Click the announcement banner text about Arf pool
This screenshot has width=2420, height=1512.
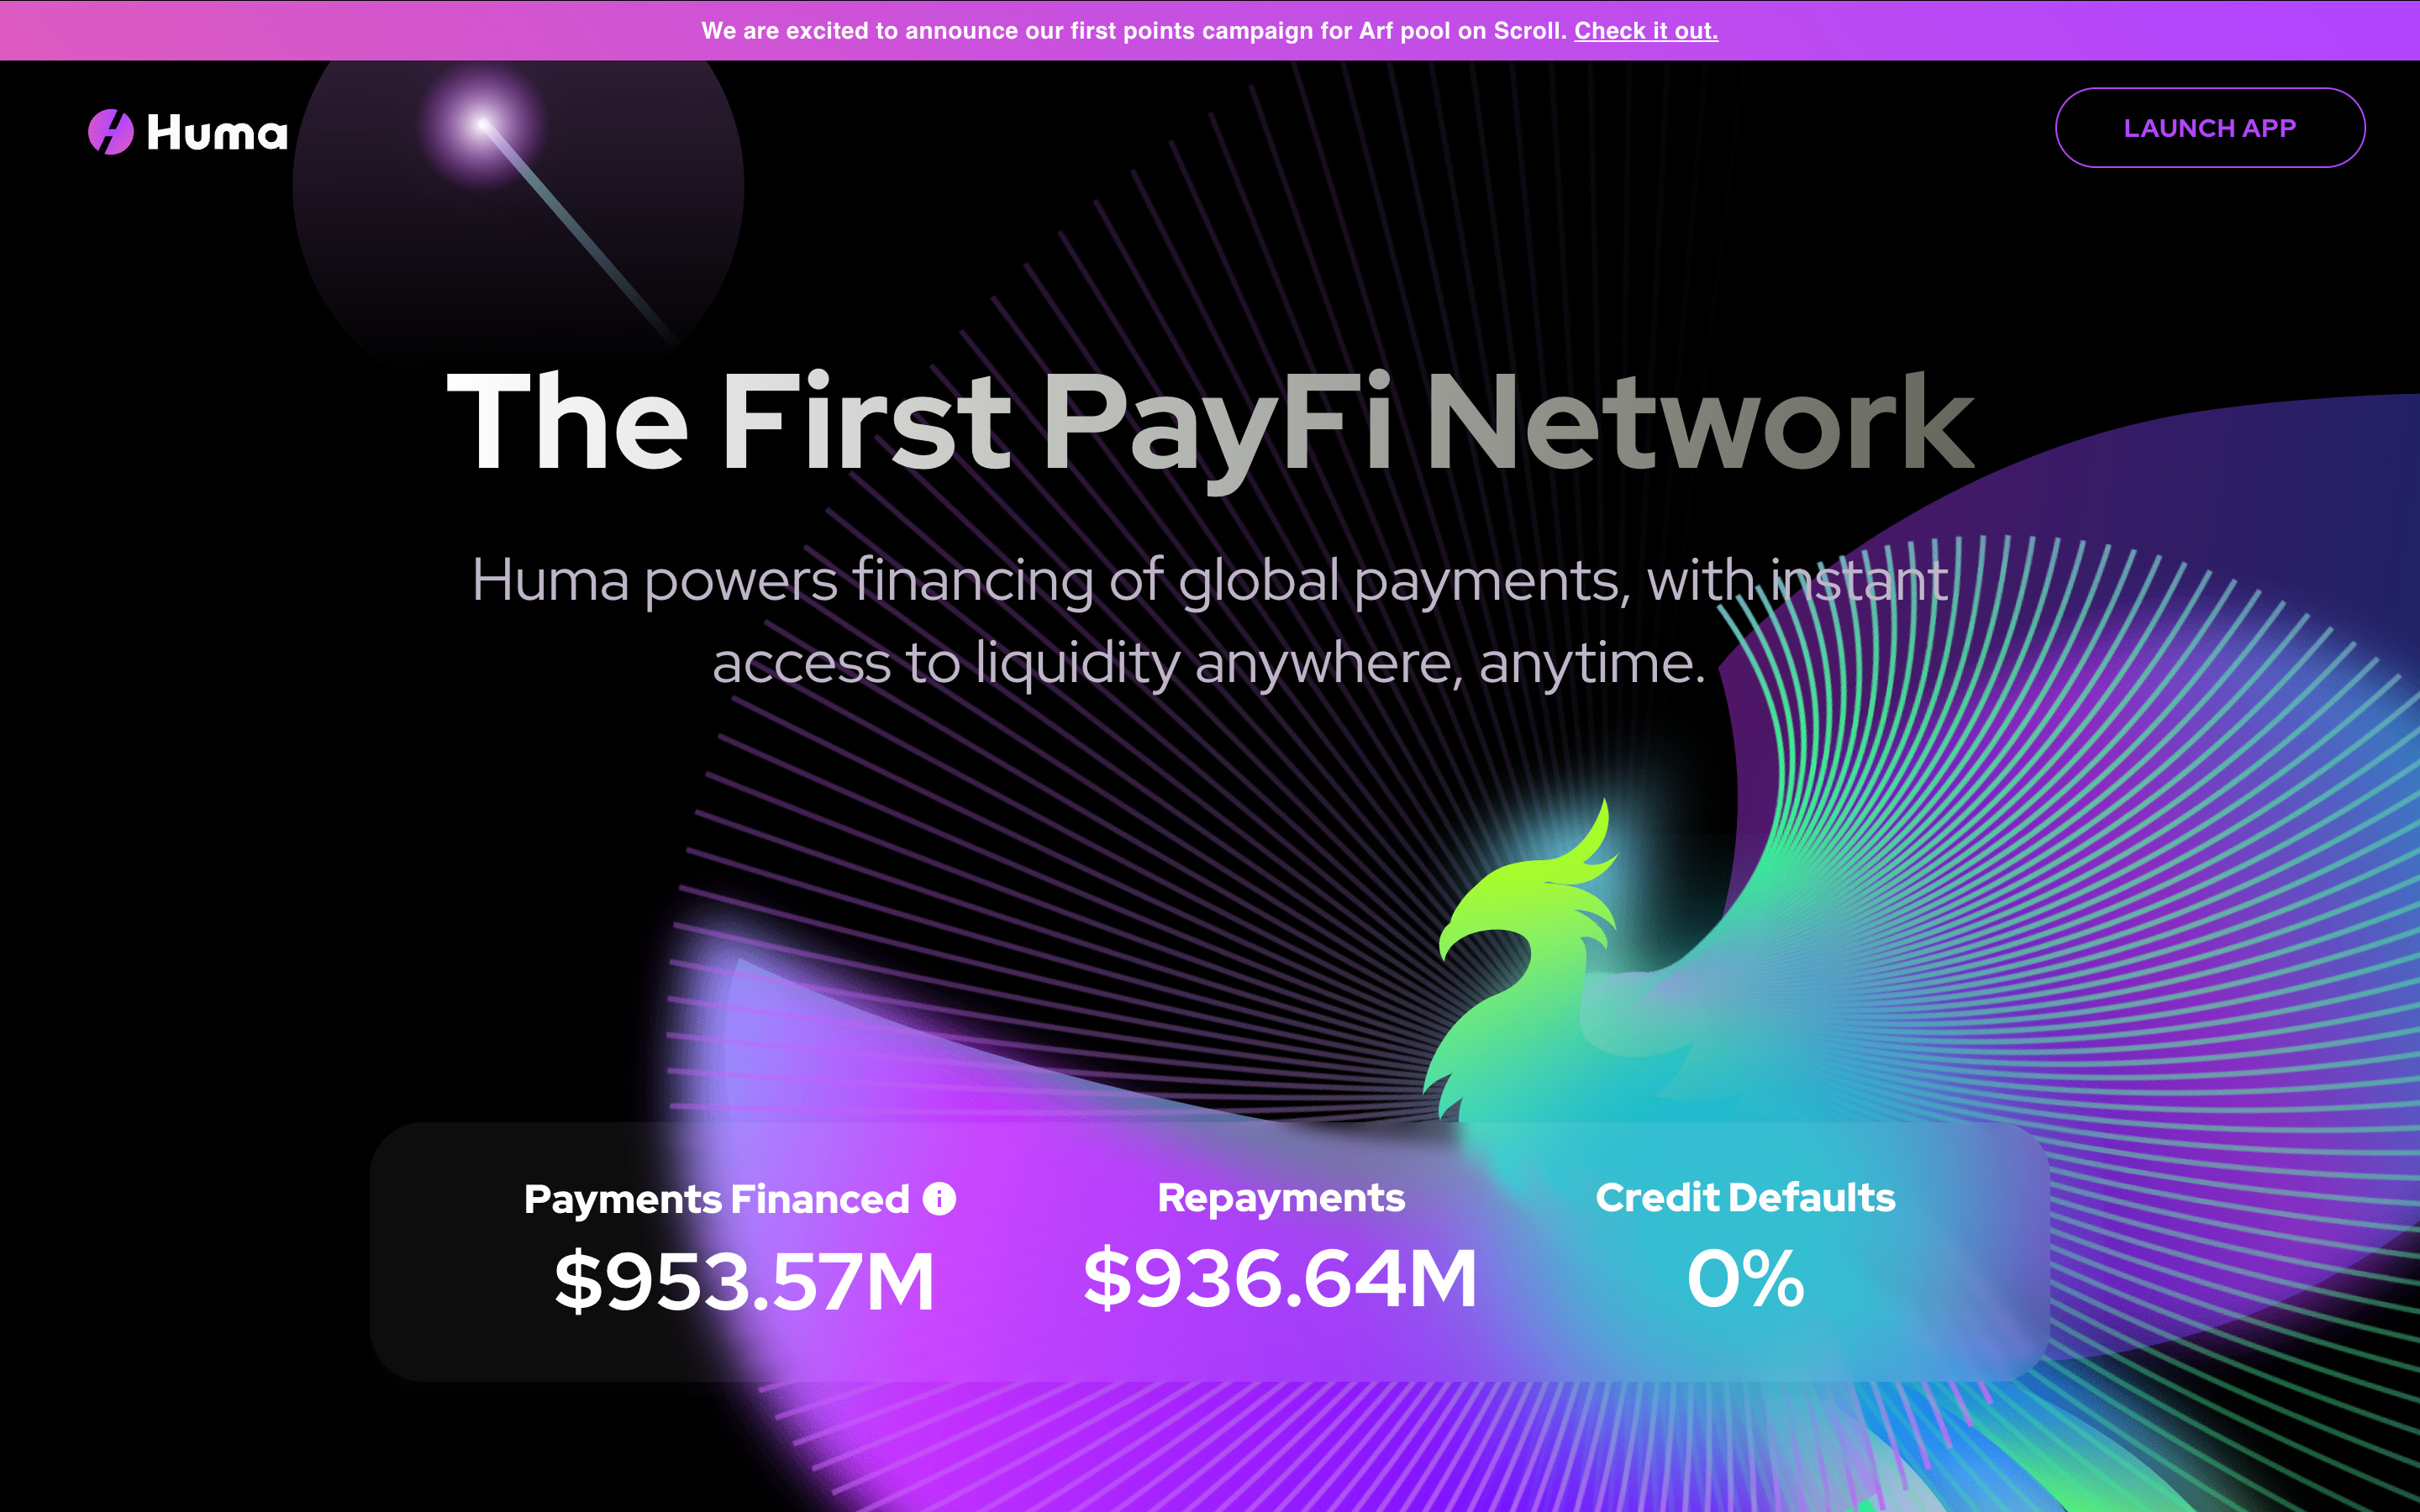point(1134,31)
